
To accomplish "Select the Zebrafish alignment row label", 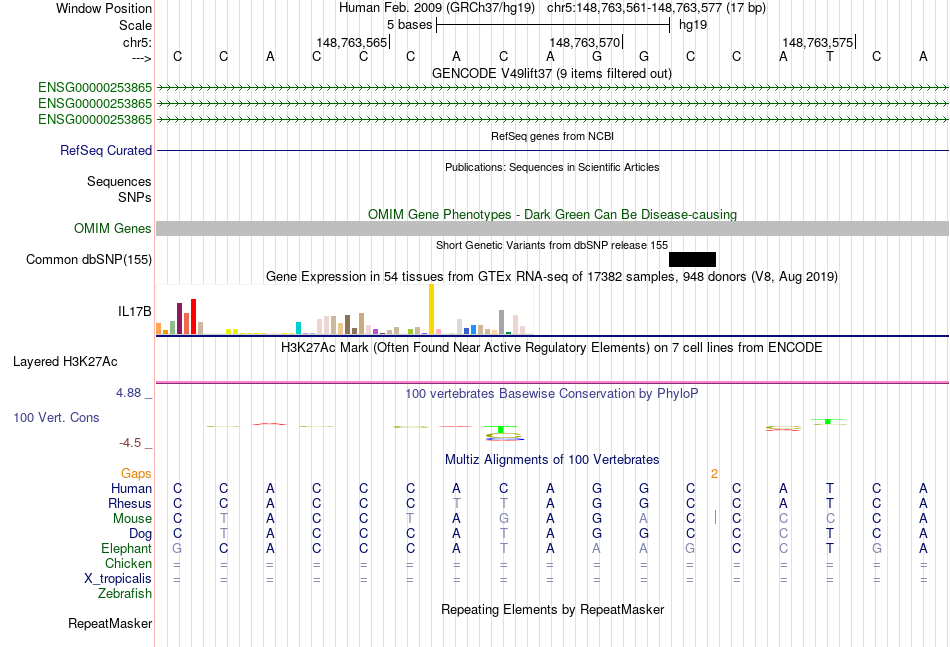I will [125, 594].
